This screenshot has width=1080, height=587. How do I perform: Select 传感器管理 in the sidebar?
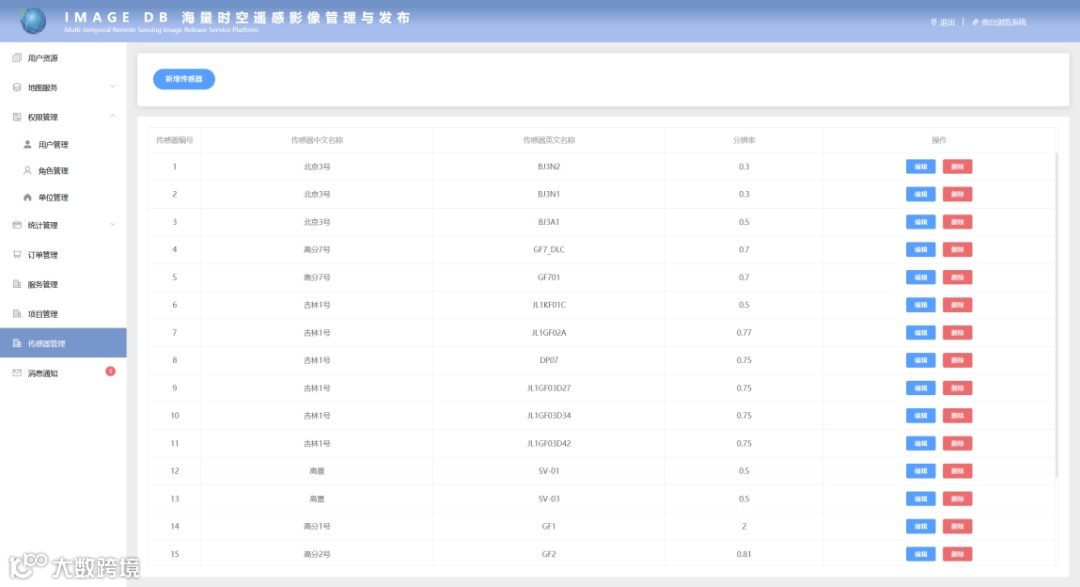pos(63,343)
